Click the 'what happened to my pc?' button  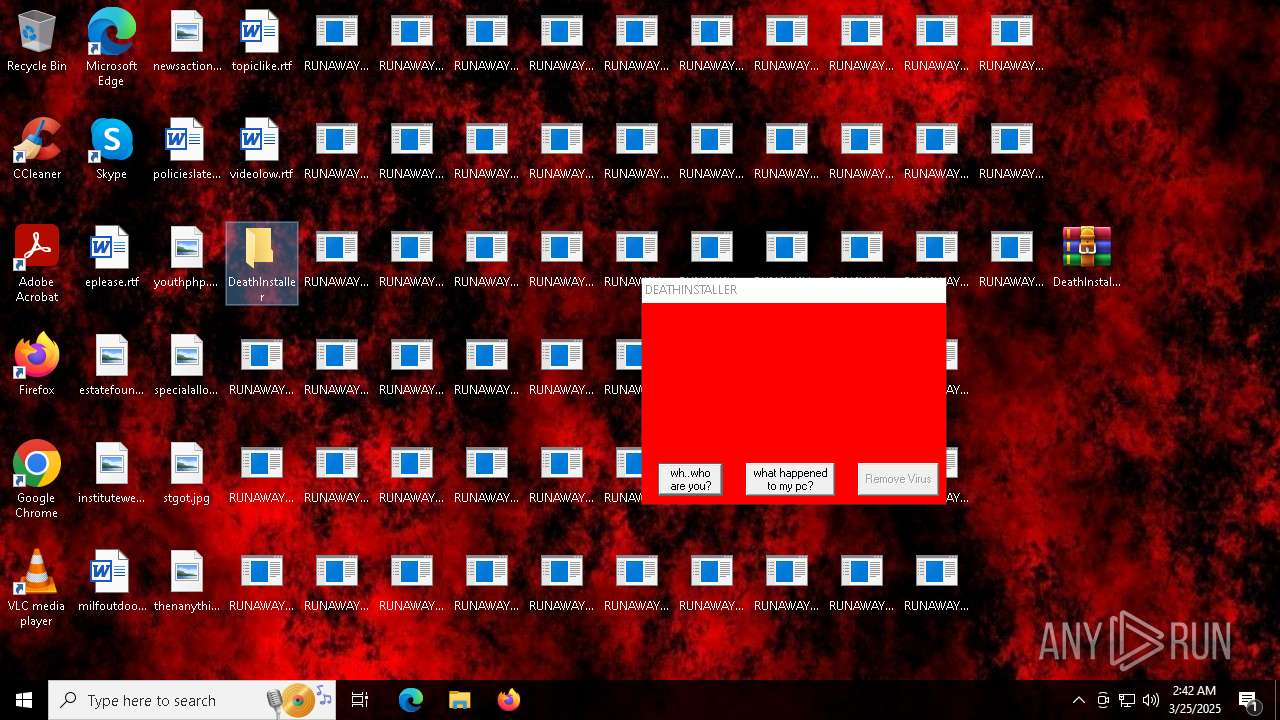pos(790,479)
